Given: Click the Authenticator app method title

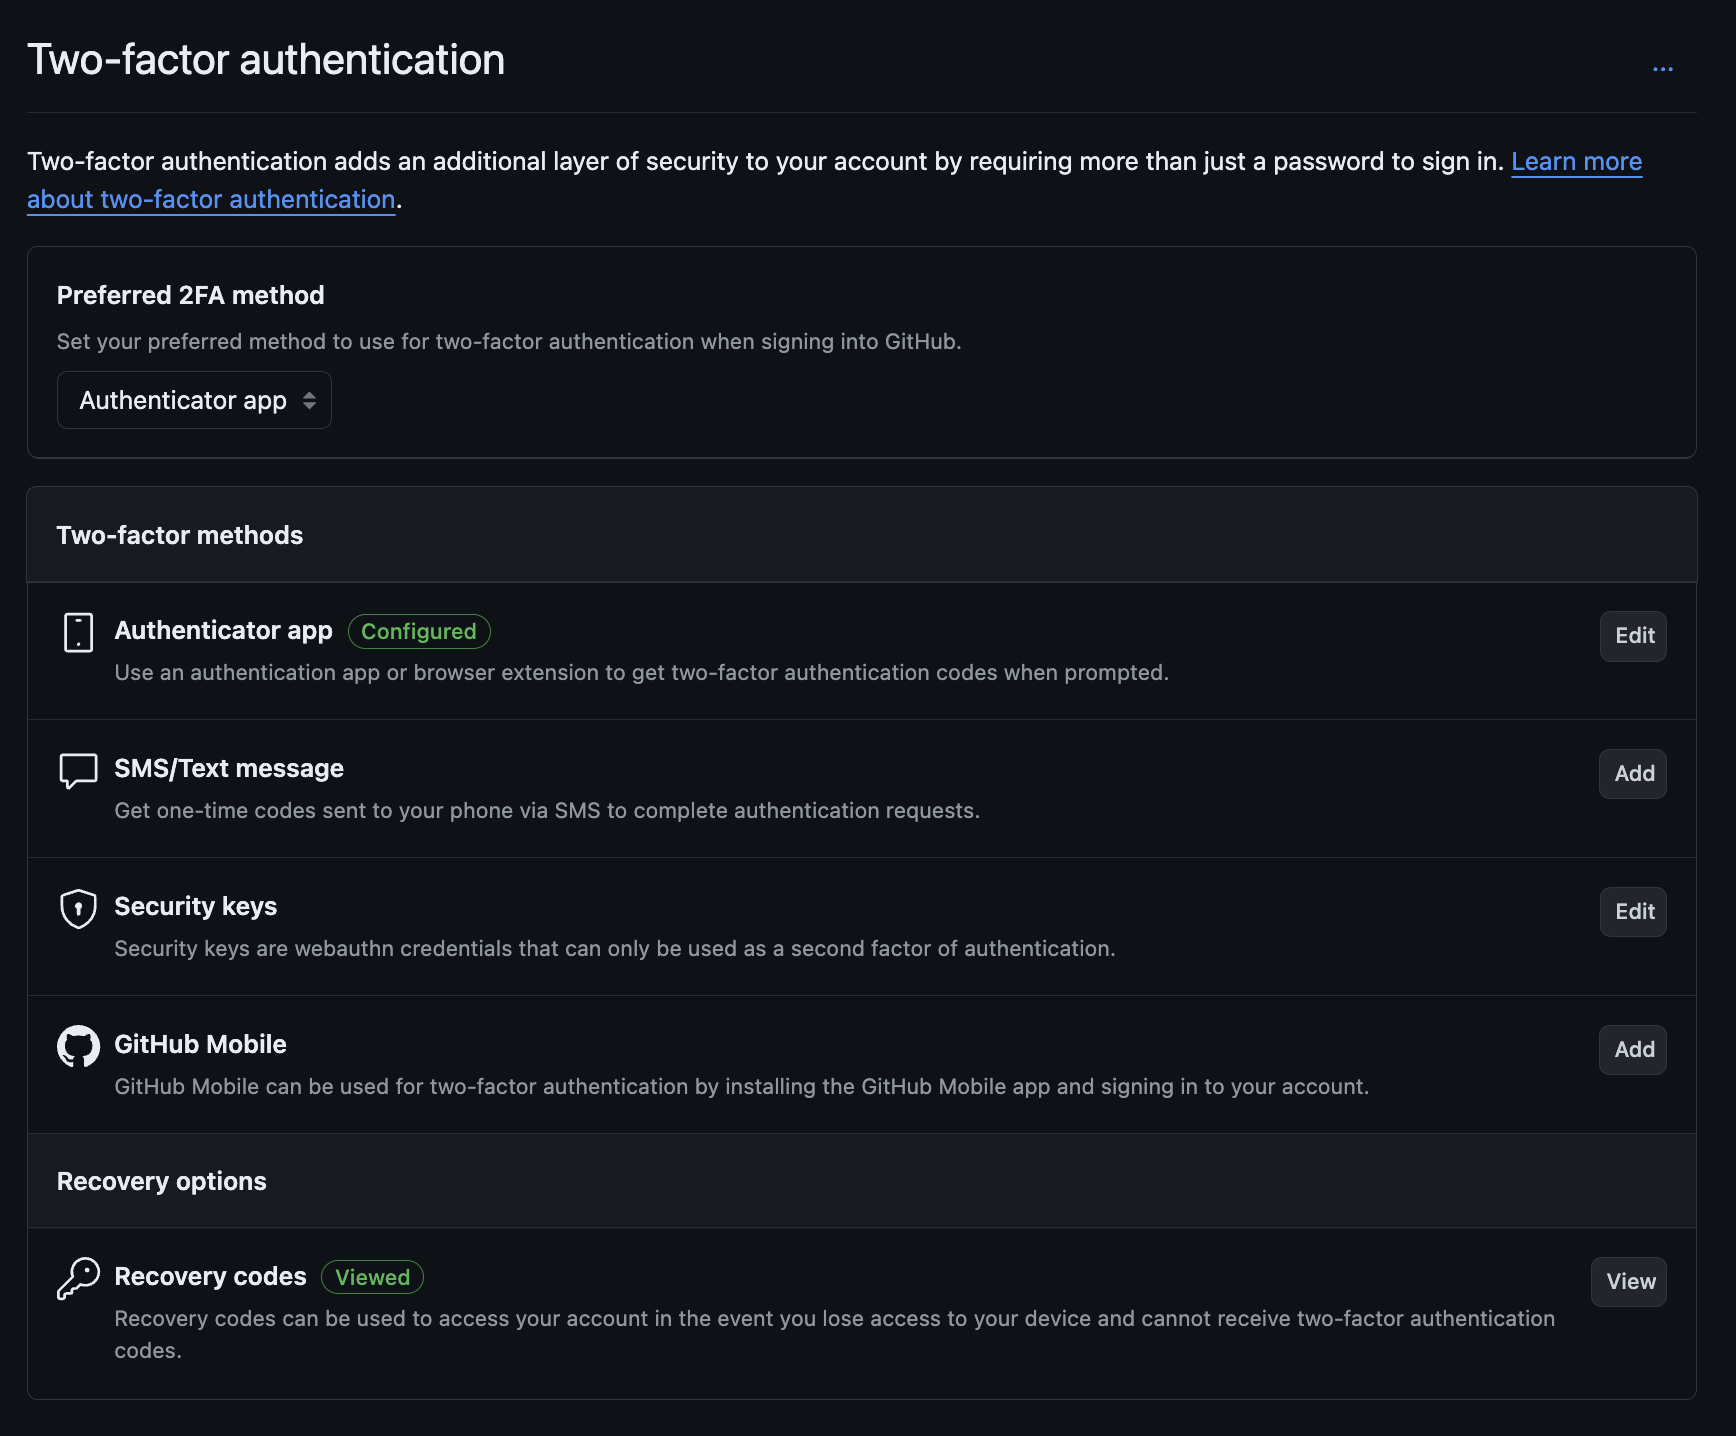Looking at the screenshot, I should [x=224, y=630].
